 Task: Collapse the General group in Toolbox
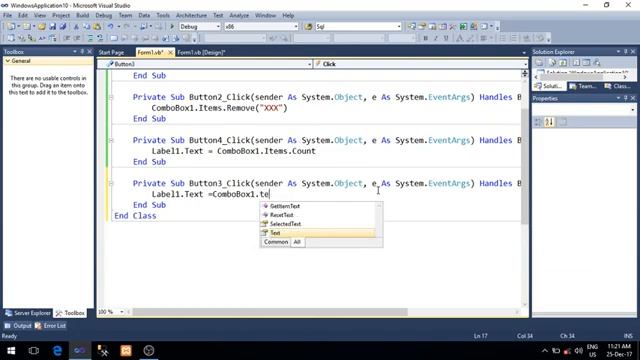[8, 61]
